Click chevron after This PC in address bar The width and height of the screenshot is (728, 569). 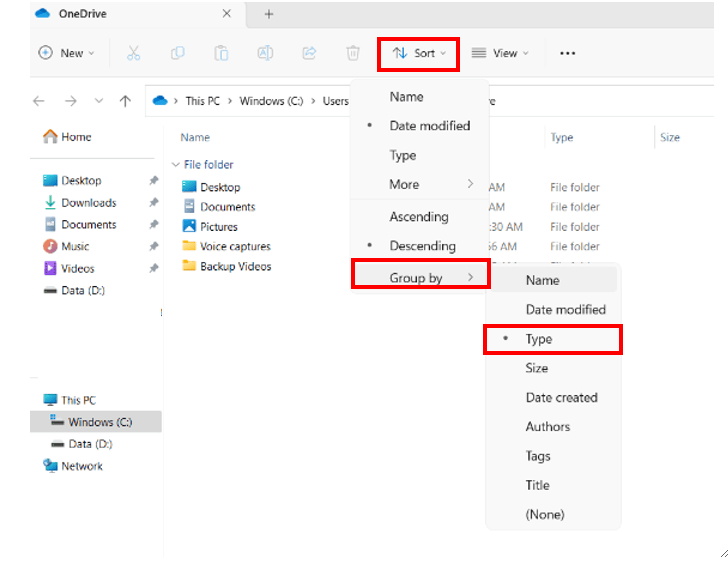tap(230, 101)
